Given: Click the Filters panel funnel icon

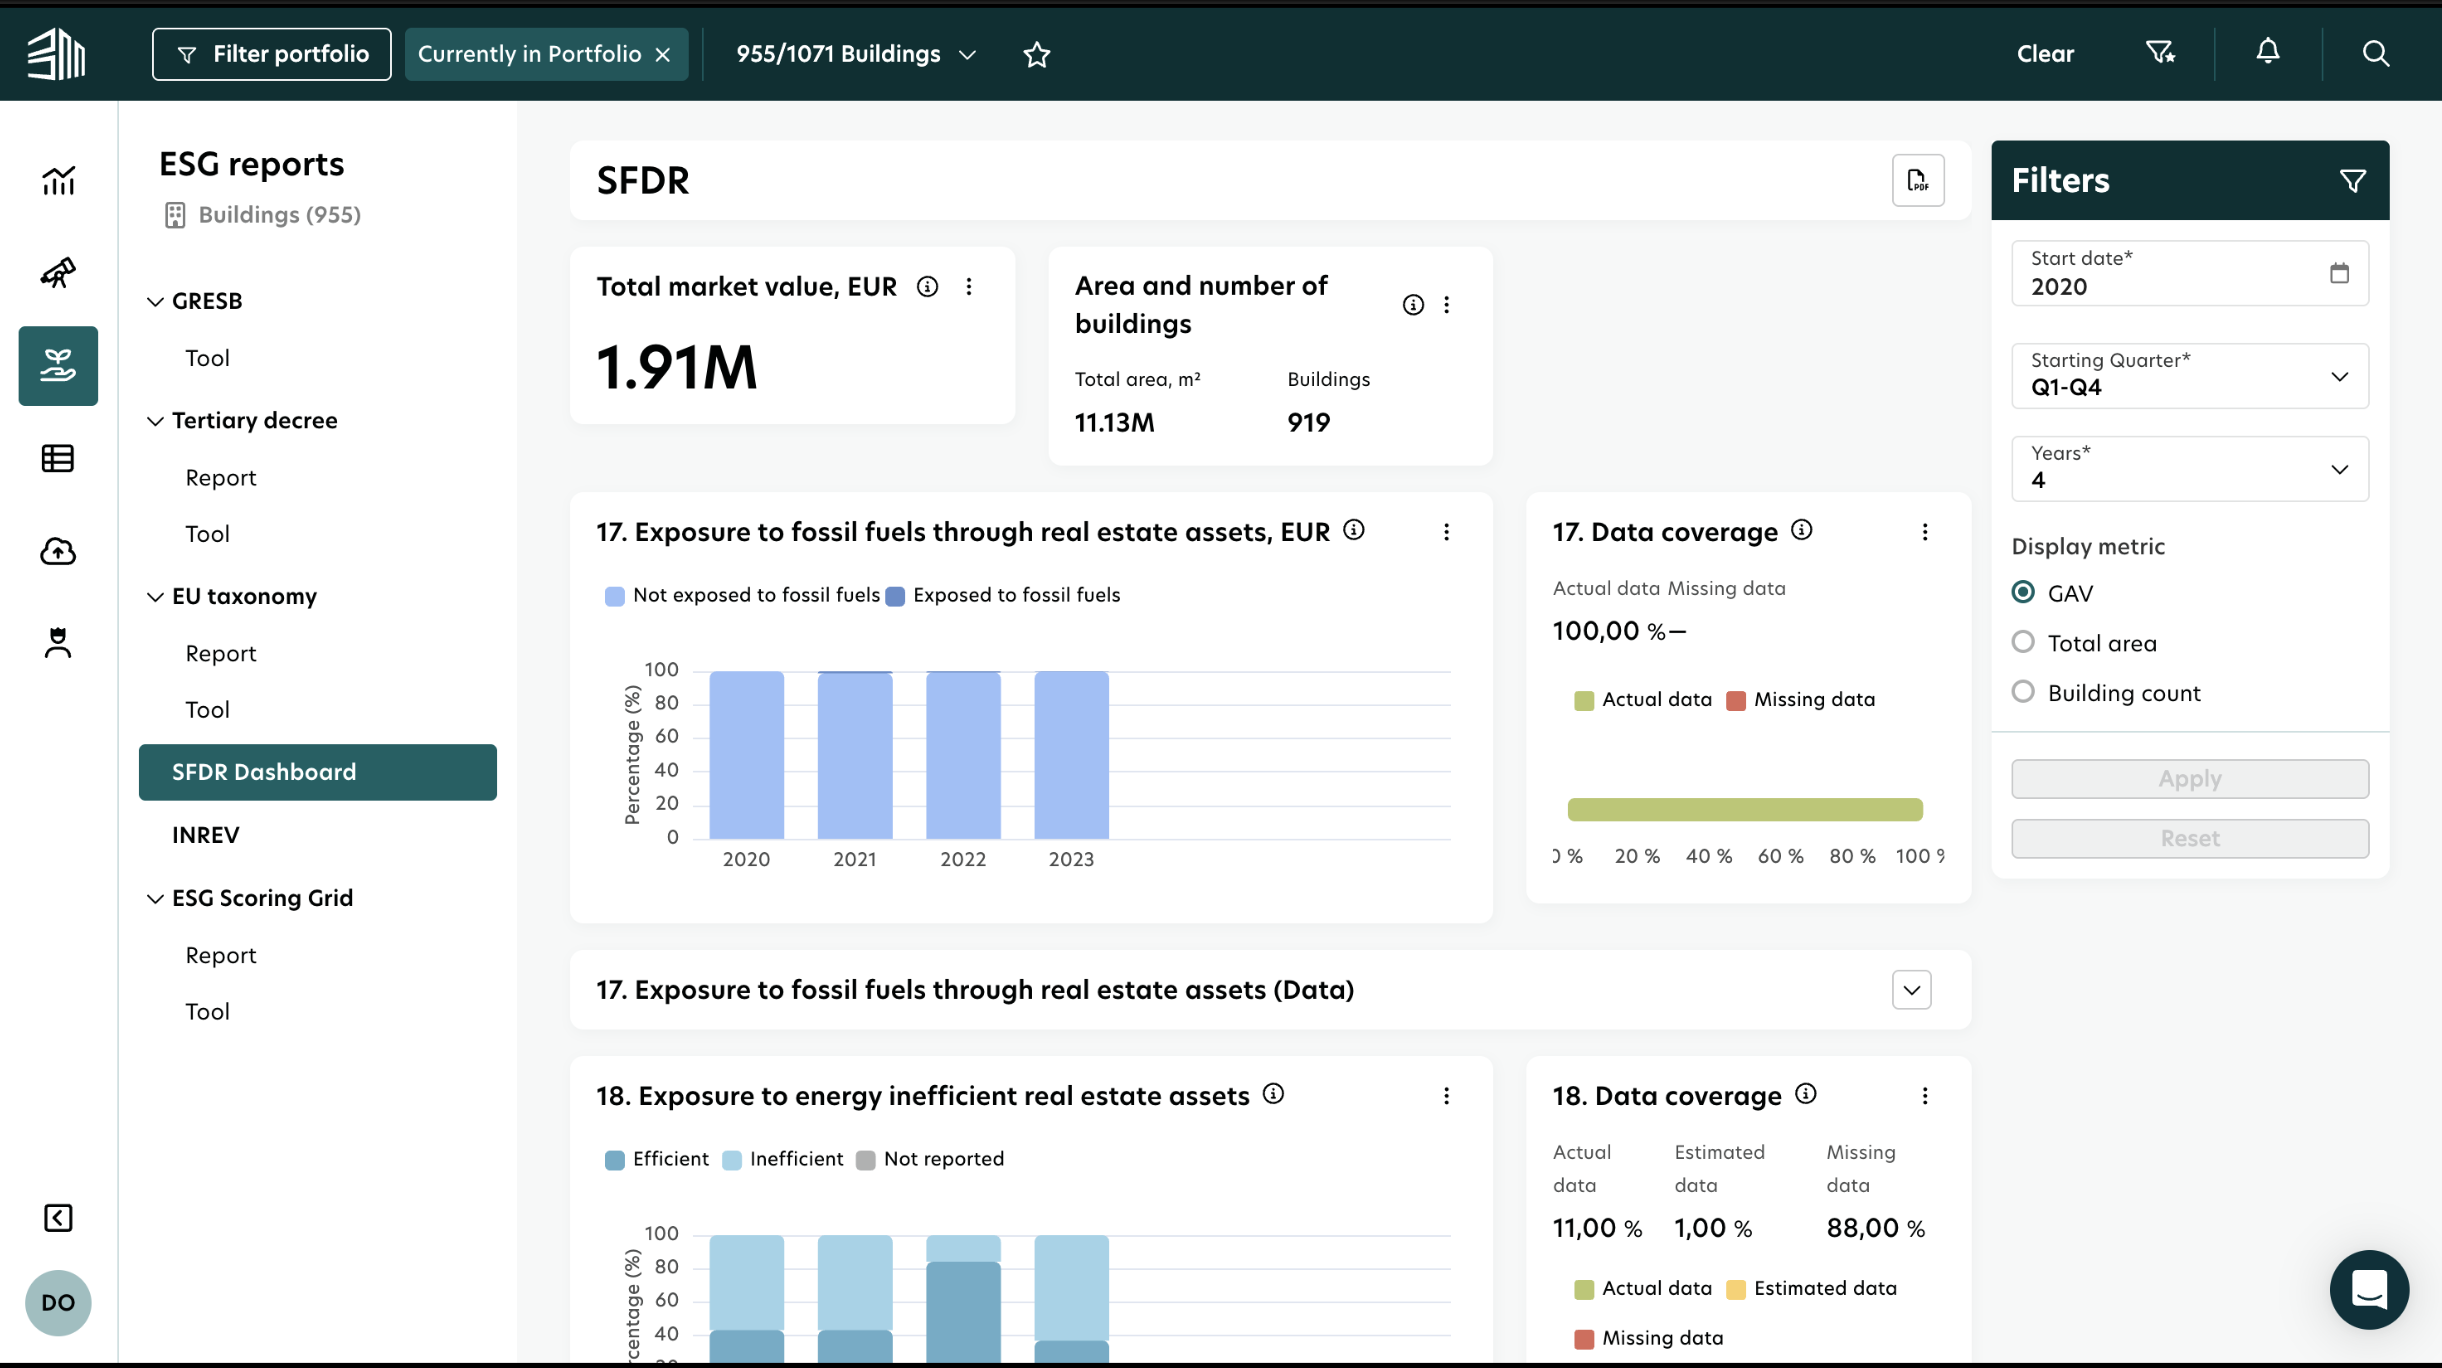Looking at the screenshot, I should (x=2353, y=180).
